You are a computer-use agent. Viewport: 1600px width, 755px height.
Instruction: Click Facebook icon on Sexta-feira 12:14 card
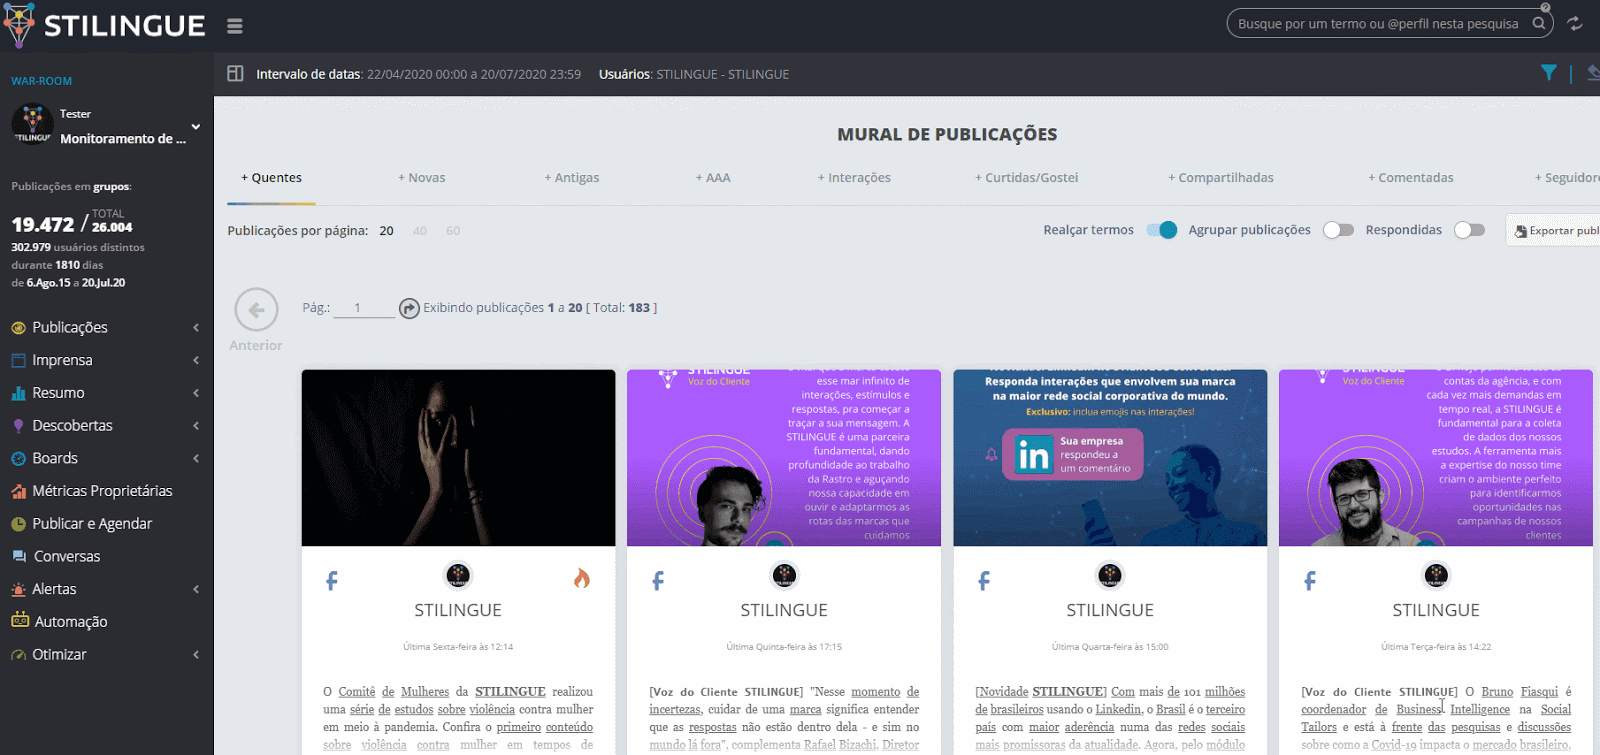coord(332,581)
